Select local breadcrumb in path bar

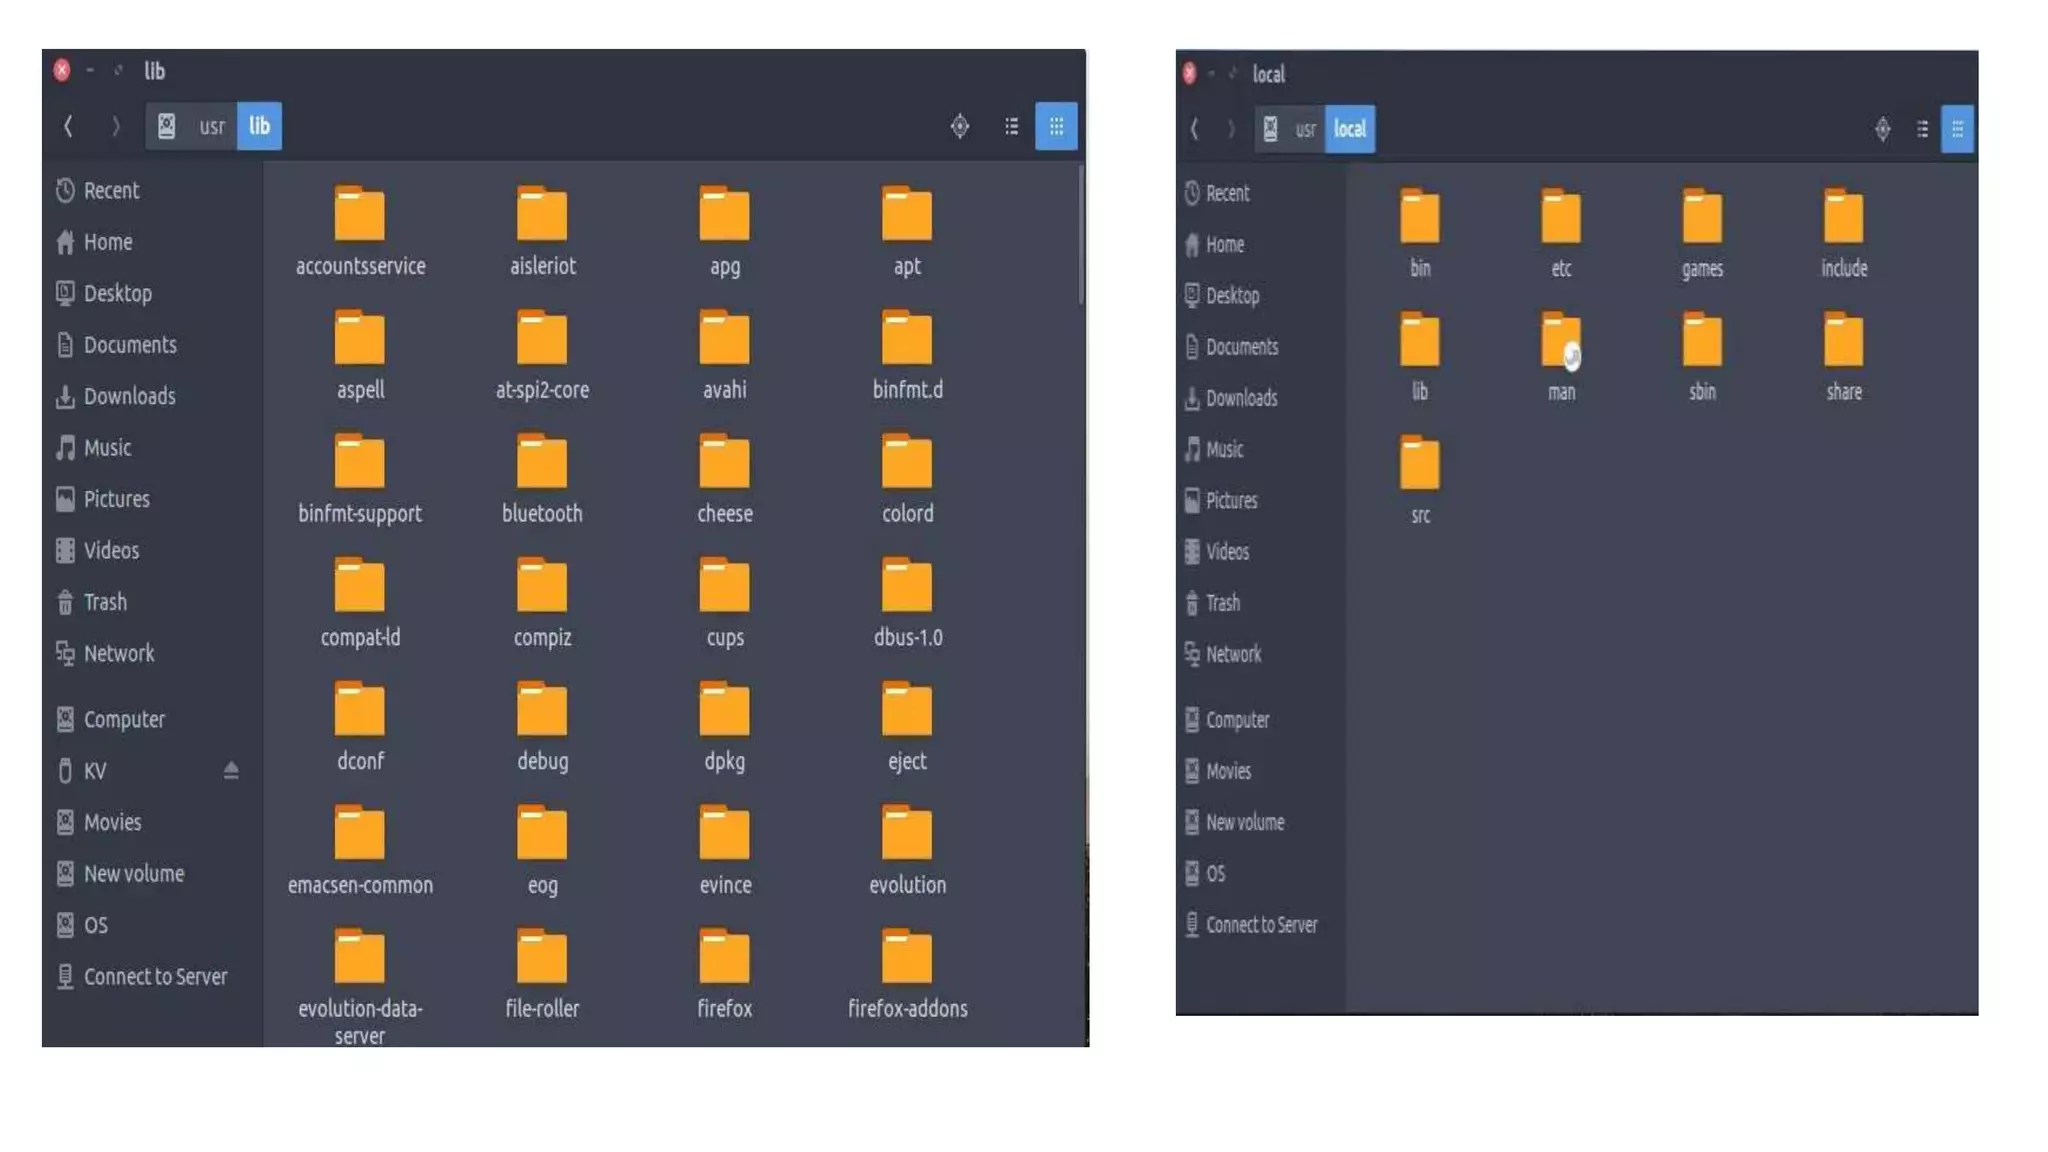(1349, 129)
